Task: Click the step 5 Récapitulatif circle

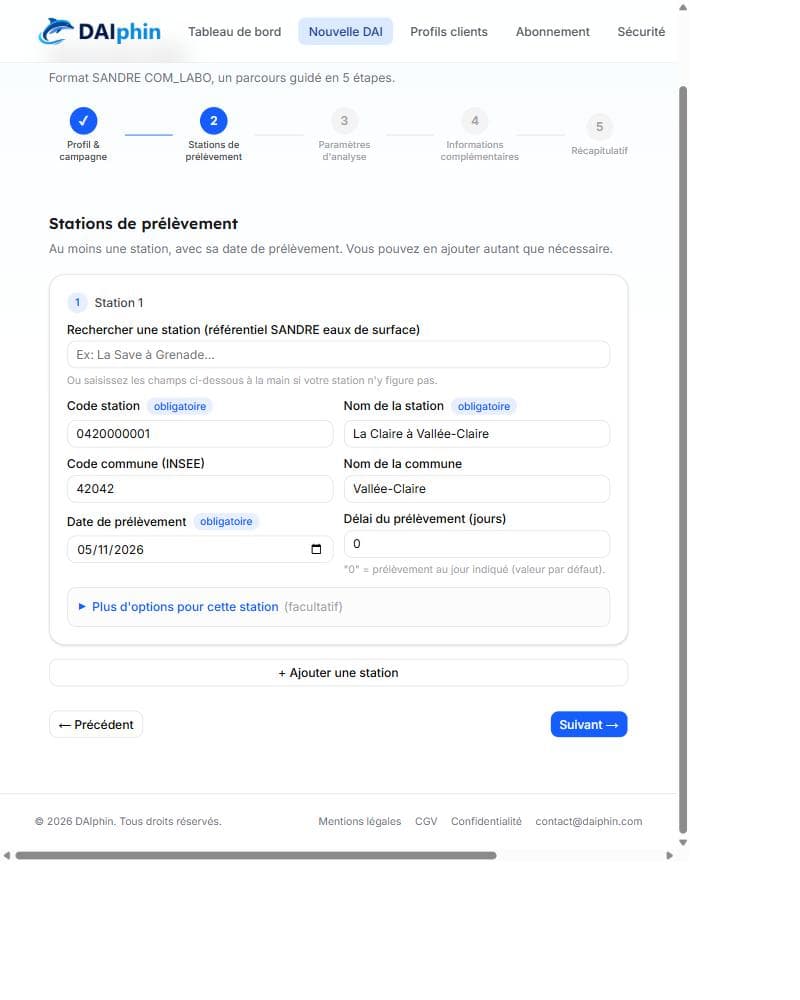Action: point(599,126)
